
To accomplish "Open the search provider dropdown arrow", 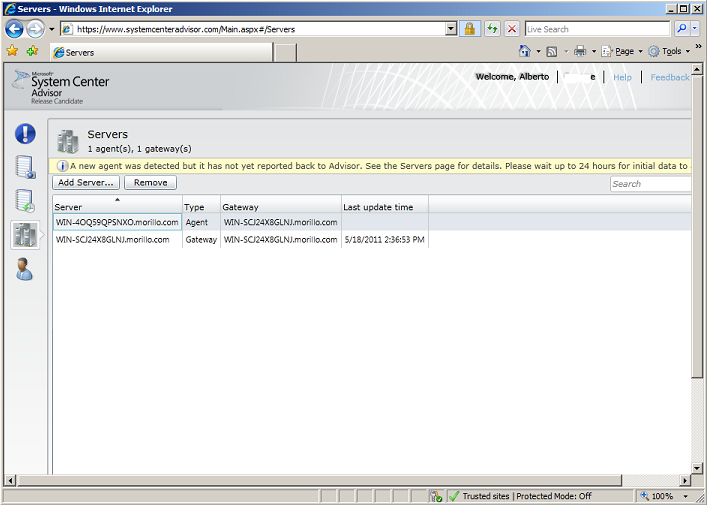I will click(695, 29).
